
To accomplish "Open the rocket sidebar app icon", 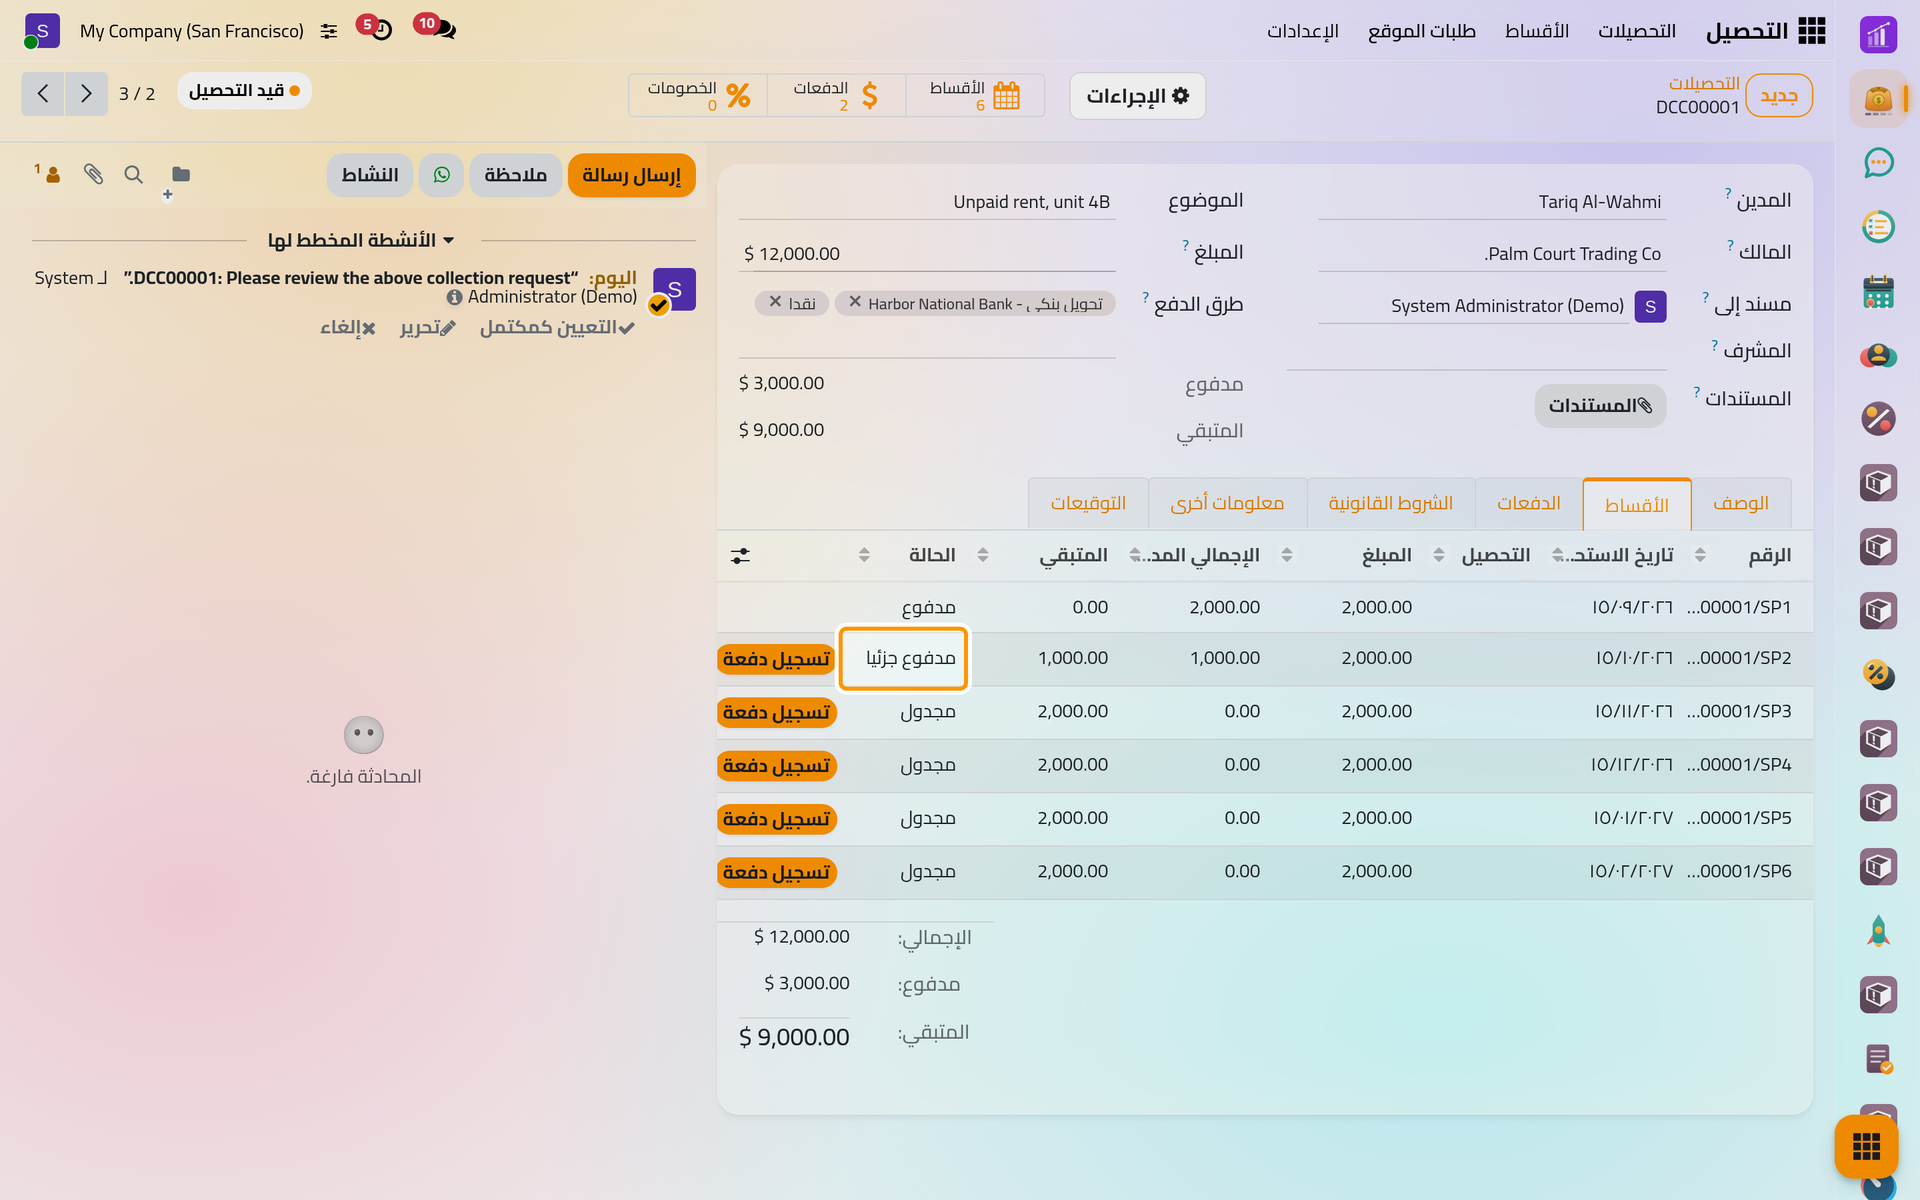I will (1878, 931).
